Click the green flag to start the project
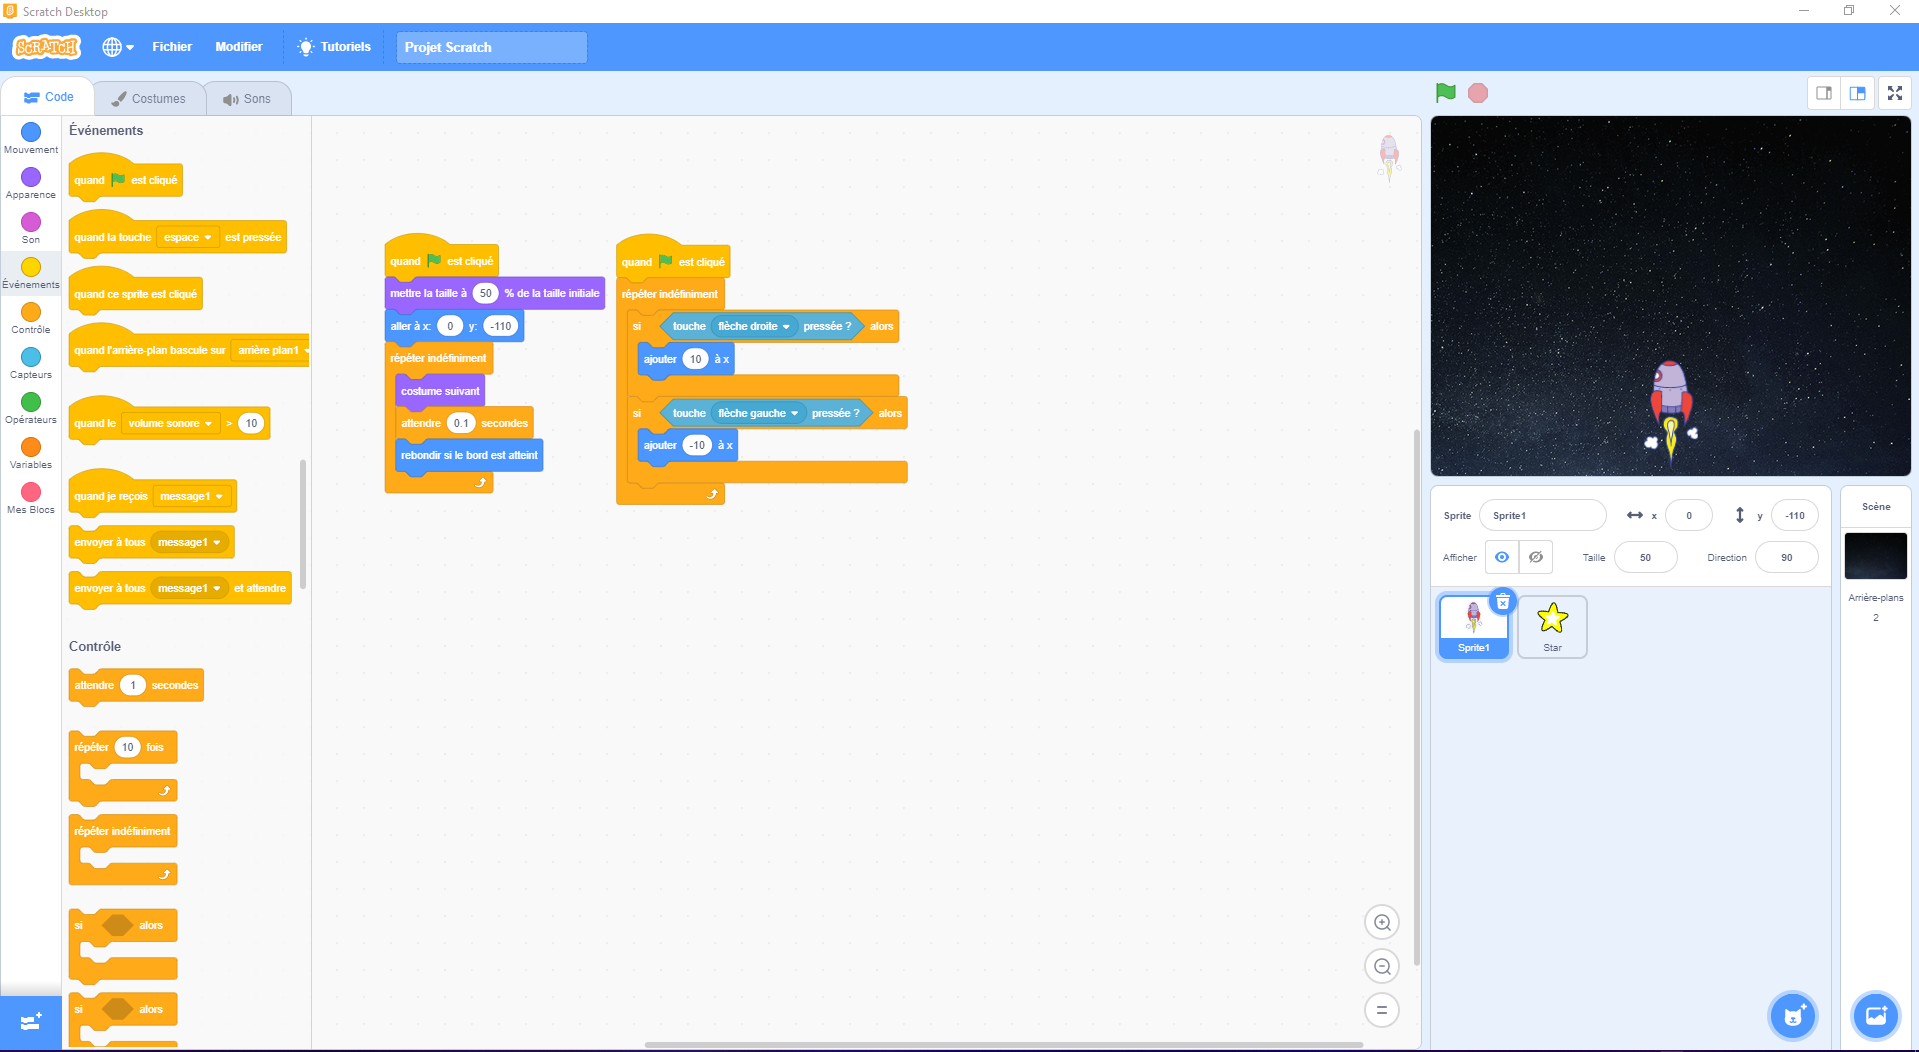 pos(1445,93)
